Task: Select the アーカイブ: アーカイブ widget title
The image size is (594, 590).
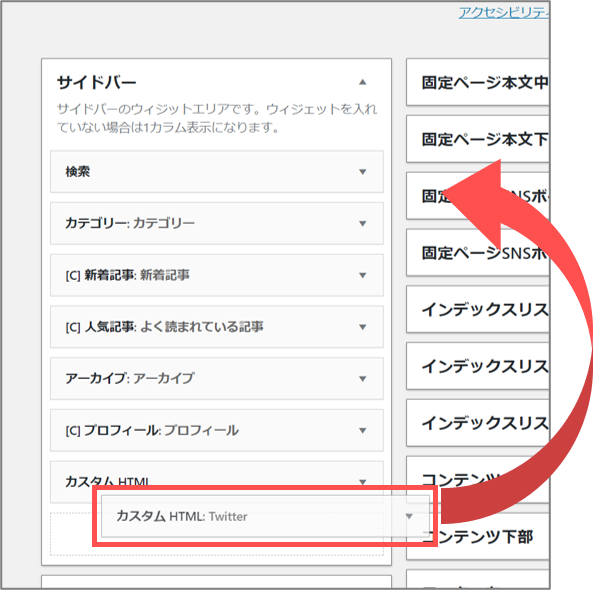Action: tap(130, 378)
